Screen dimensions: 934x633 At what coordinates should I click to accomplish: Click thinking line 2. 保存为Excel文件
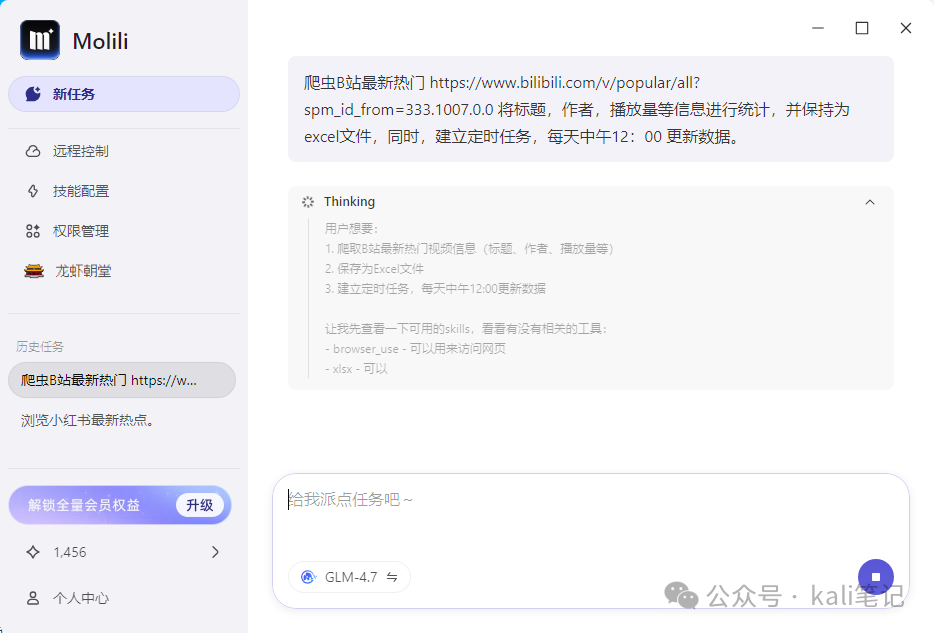click(375, 269)
